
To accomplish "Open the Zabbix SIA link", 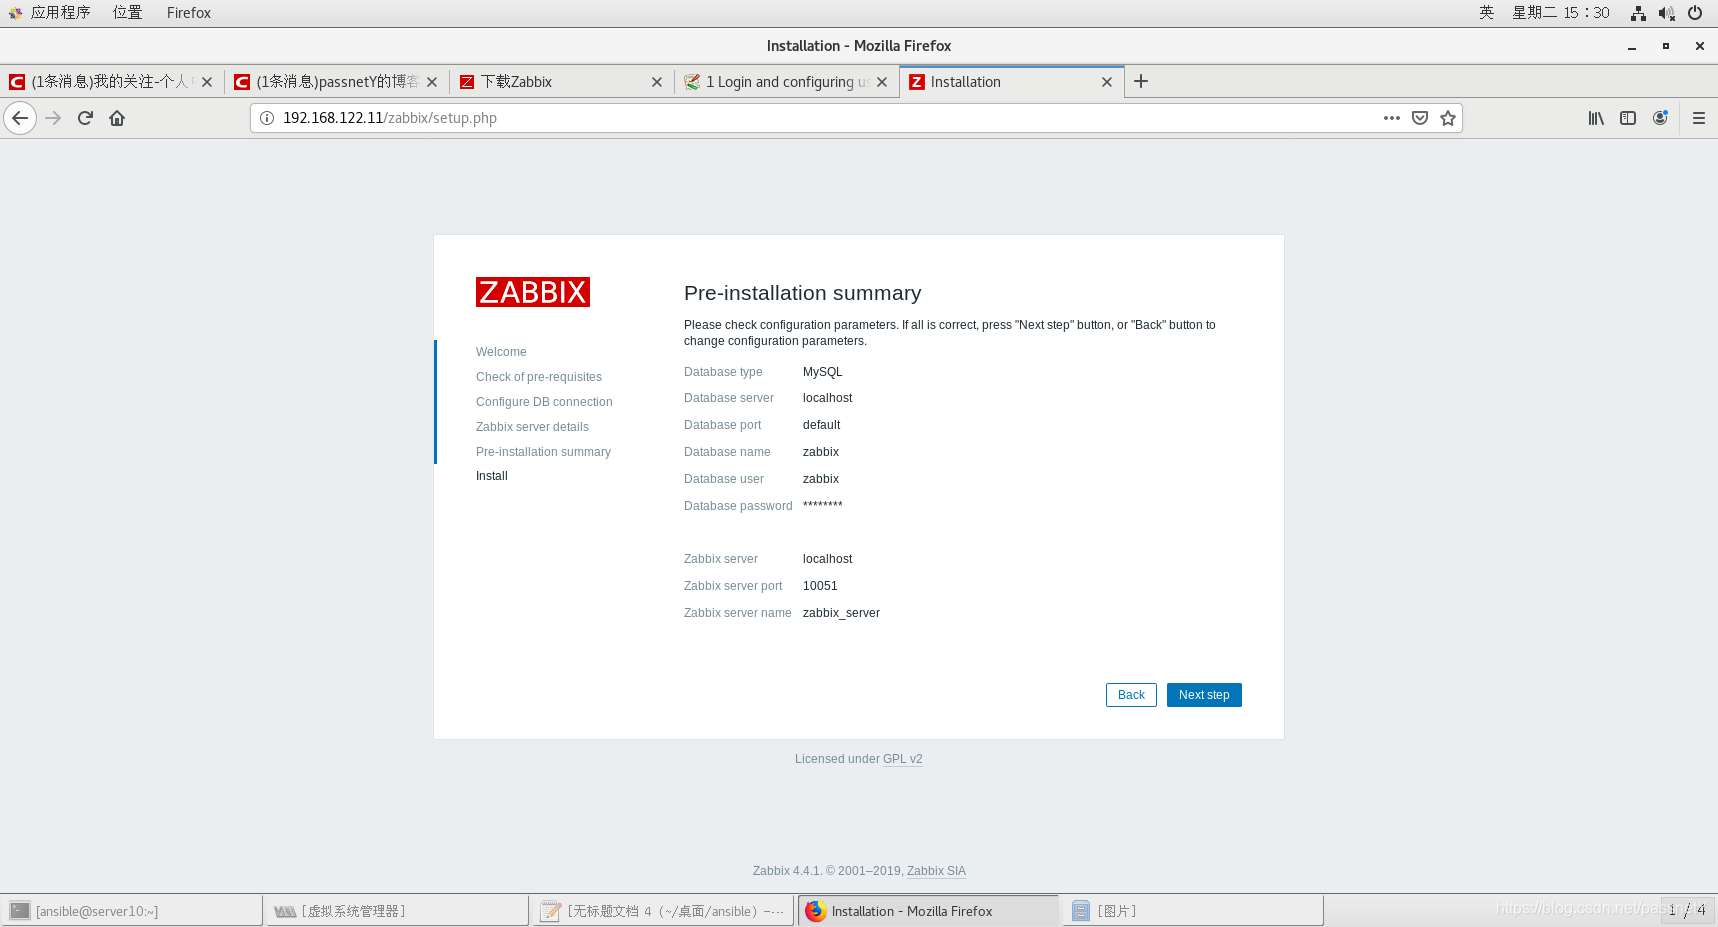I will [x=936, y=871].
